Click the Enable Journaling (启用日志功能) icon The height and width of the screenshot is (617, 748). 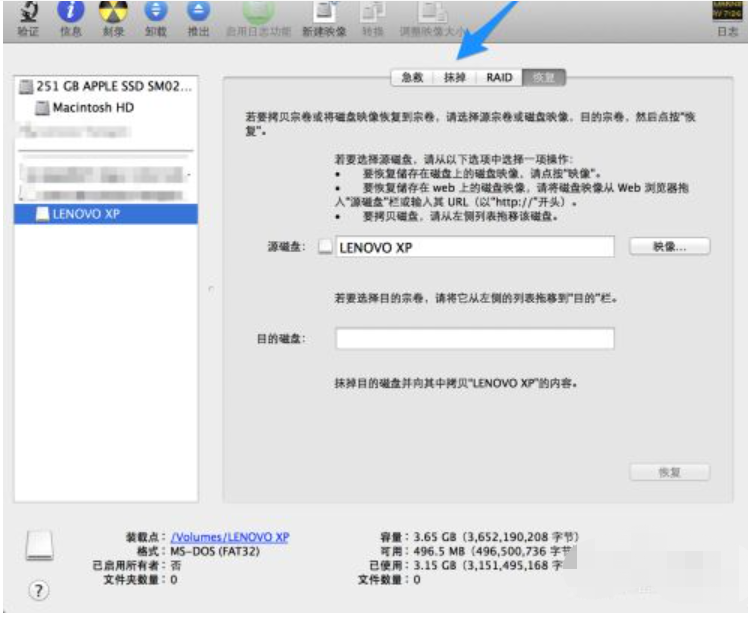coord(257,12)
